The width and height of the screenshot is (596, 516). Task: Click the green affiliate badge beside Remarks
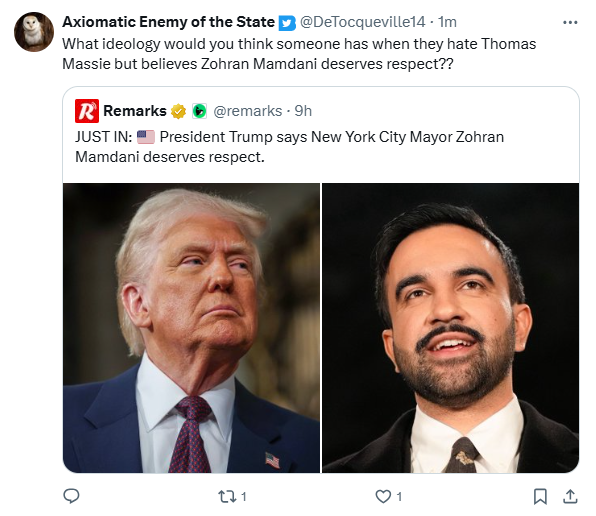(x=199, y=111)
